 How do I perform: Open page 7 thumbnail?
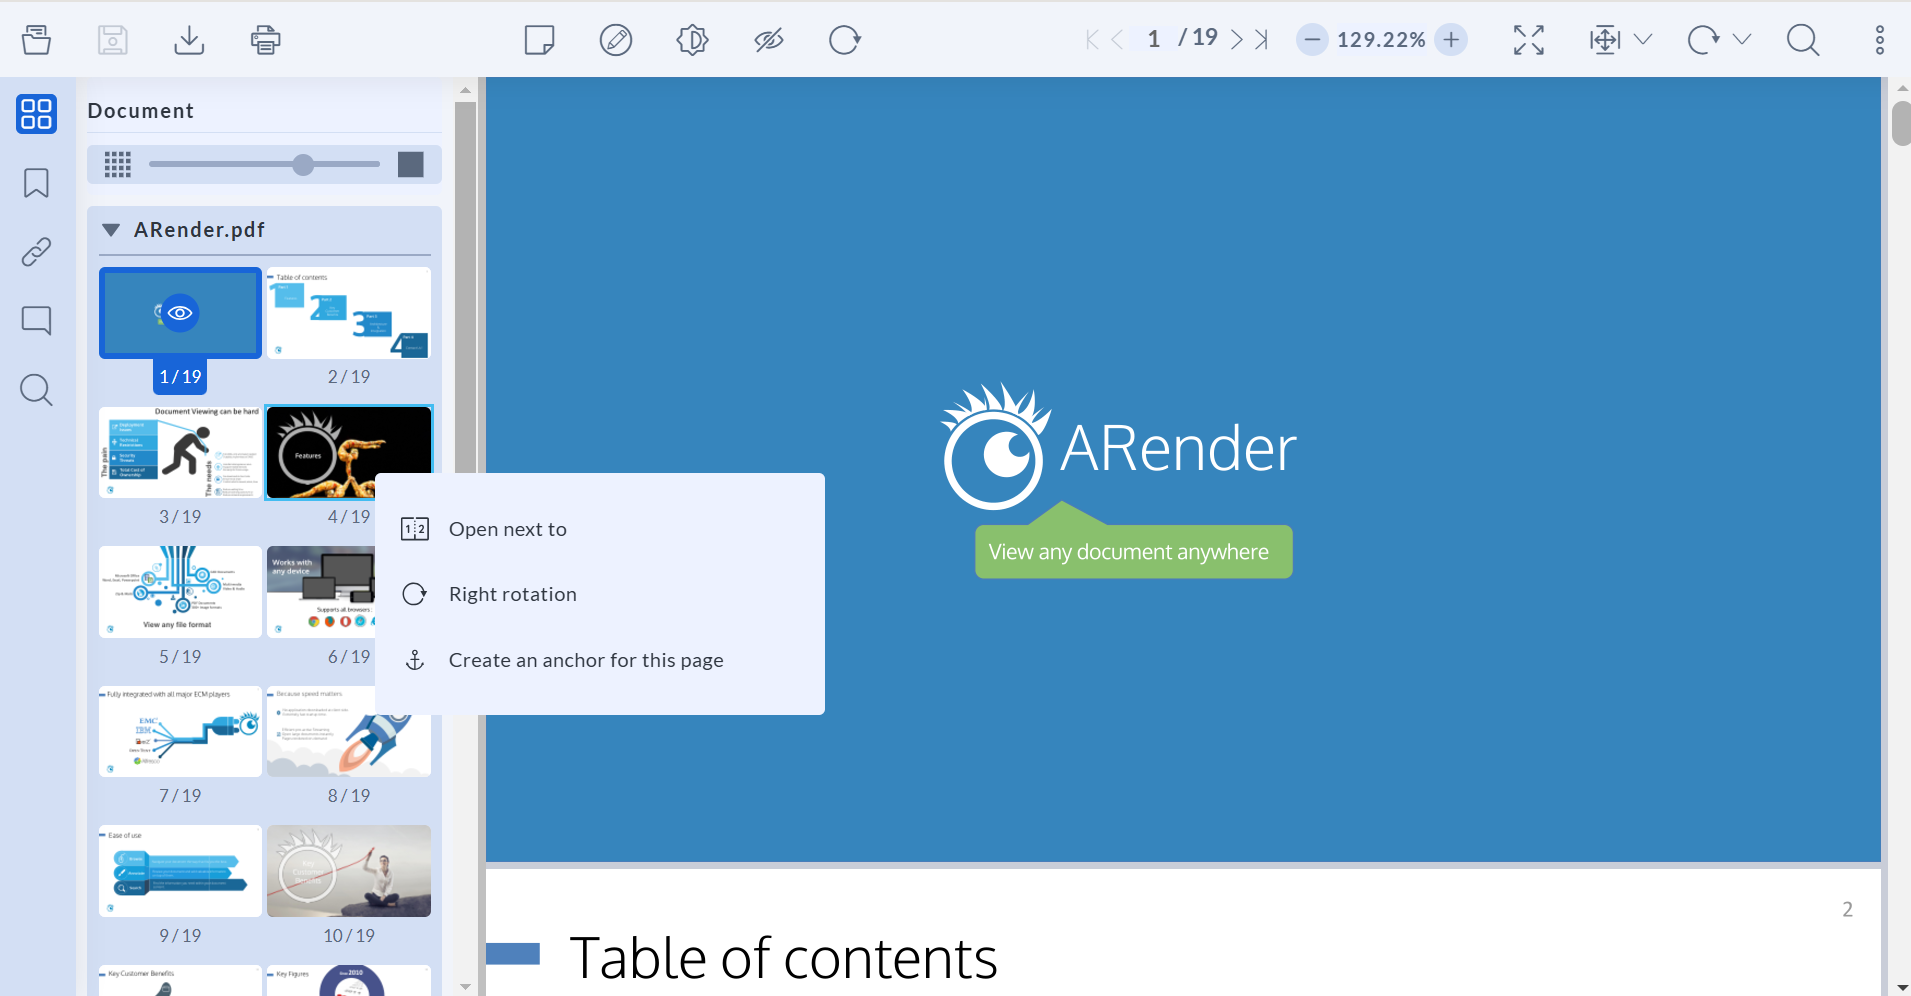coord(180,732)
